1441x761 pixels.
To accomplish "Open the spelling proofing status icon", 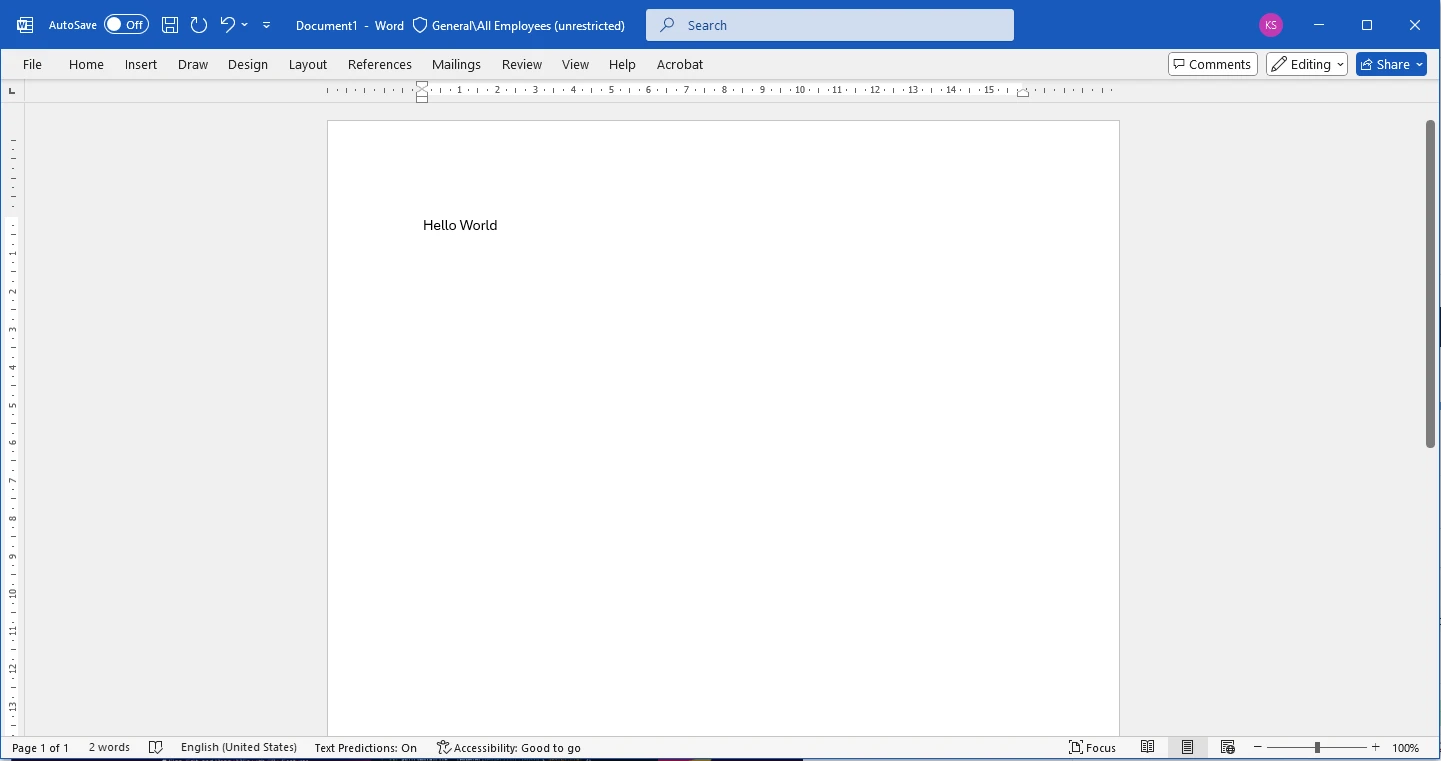I will [155, 748].
